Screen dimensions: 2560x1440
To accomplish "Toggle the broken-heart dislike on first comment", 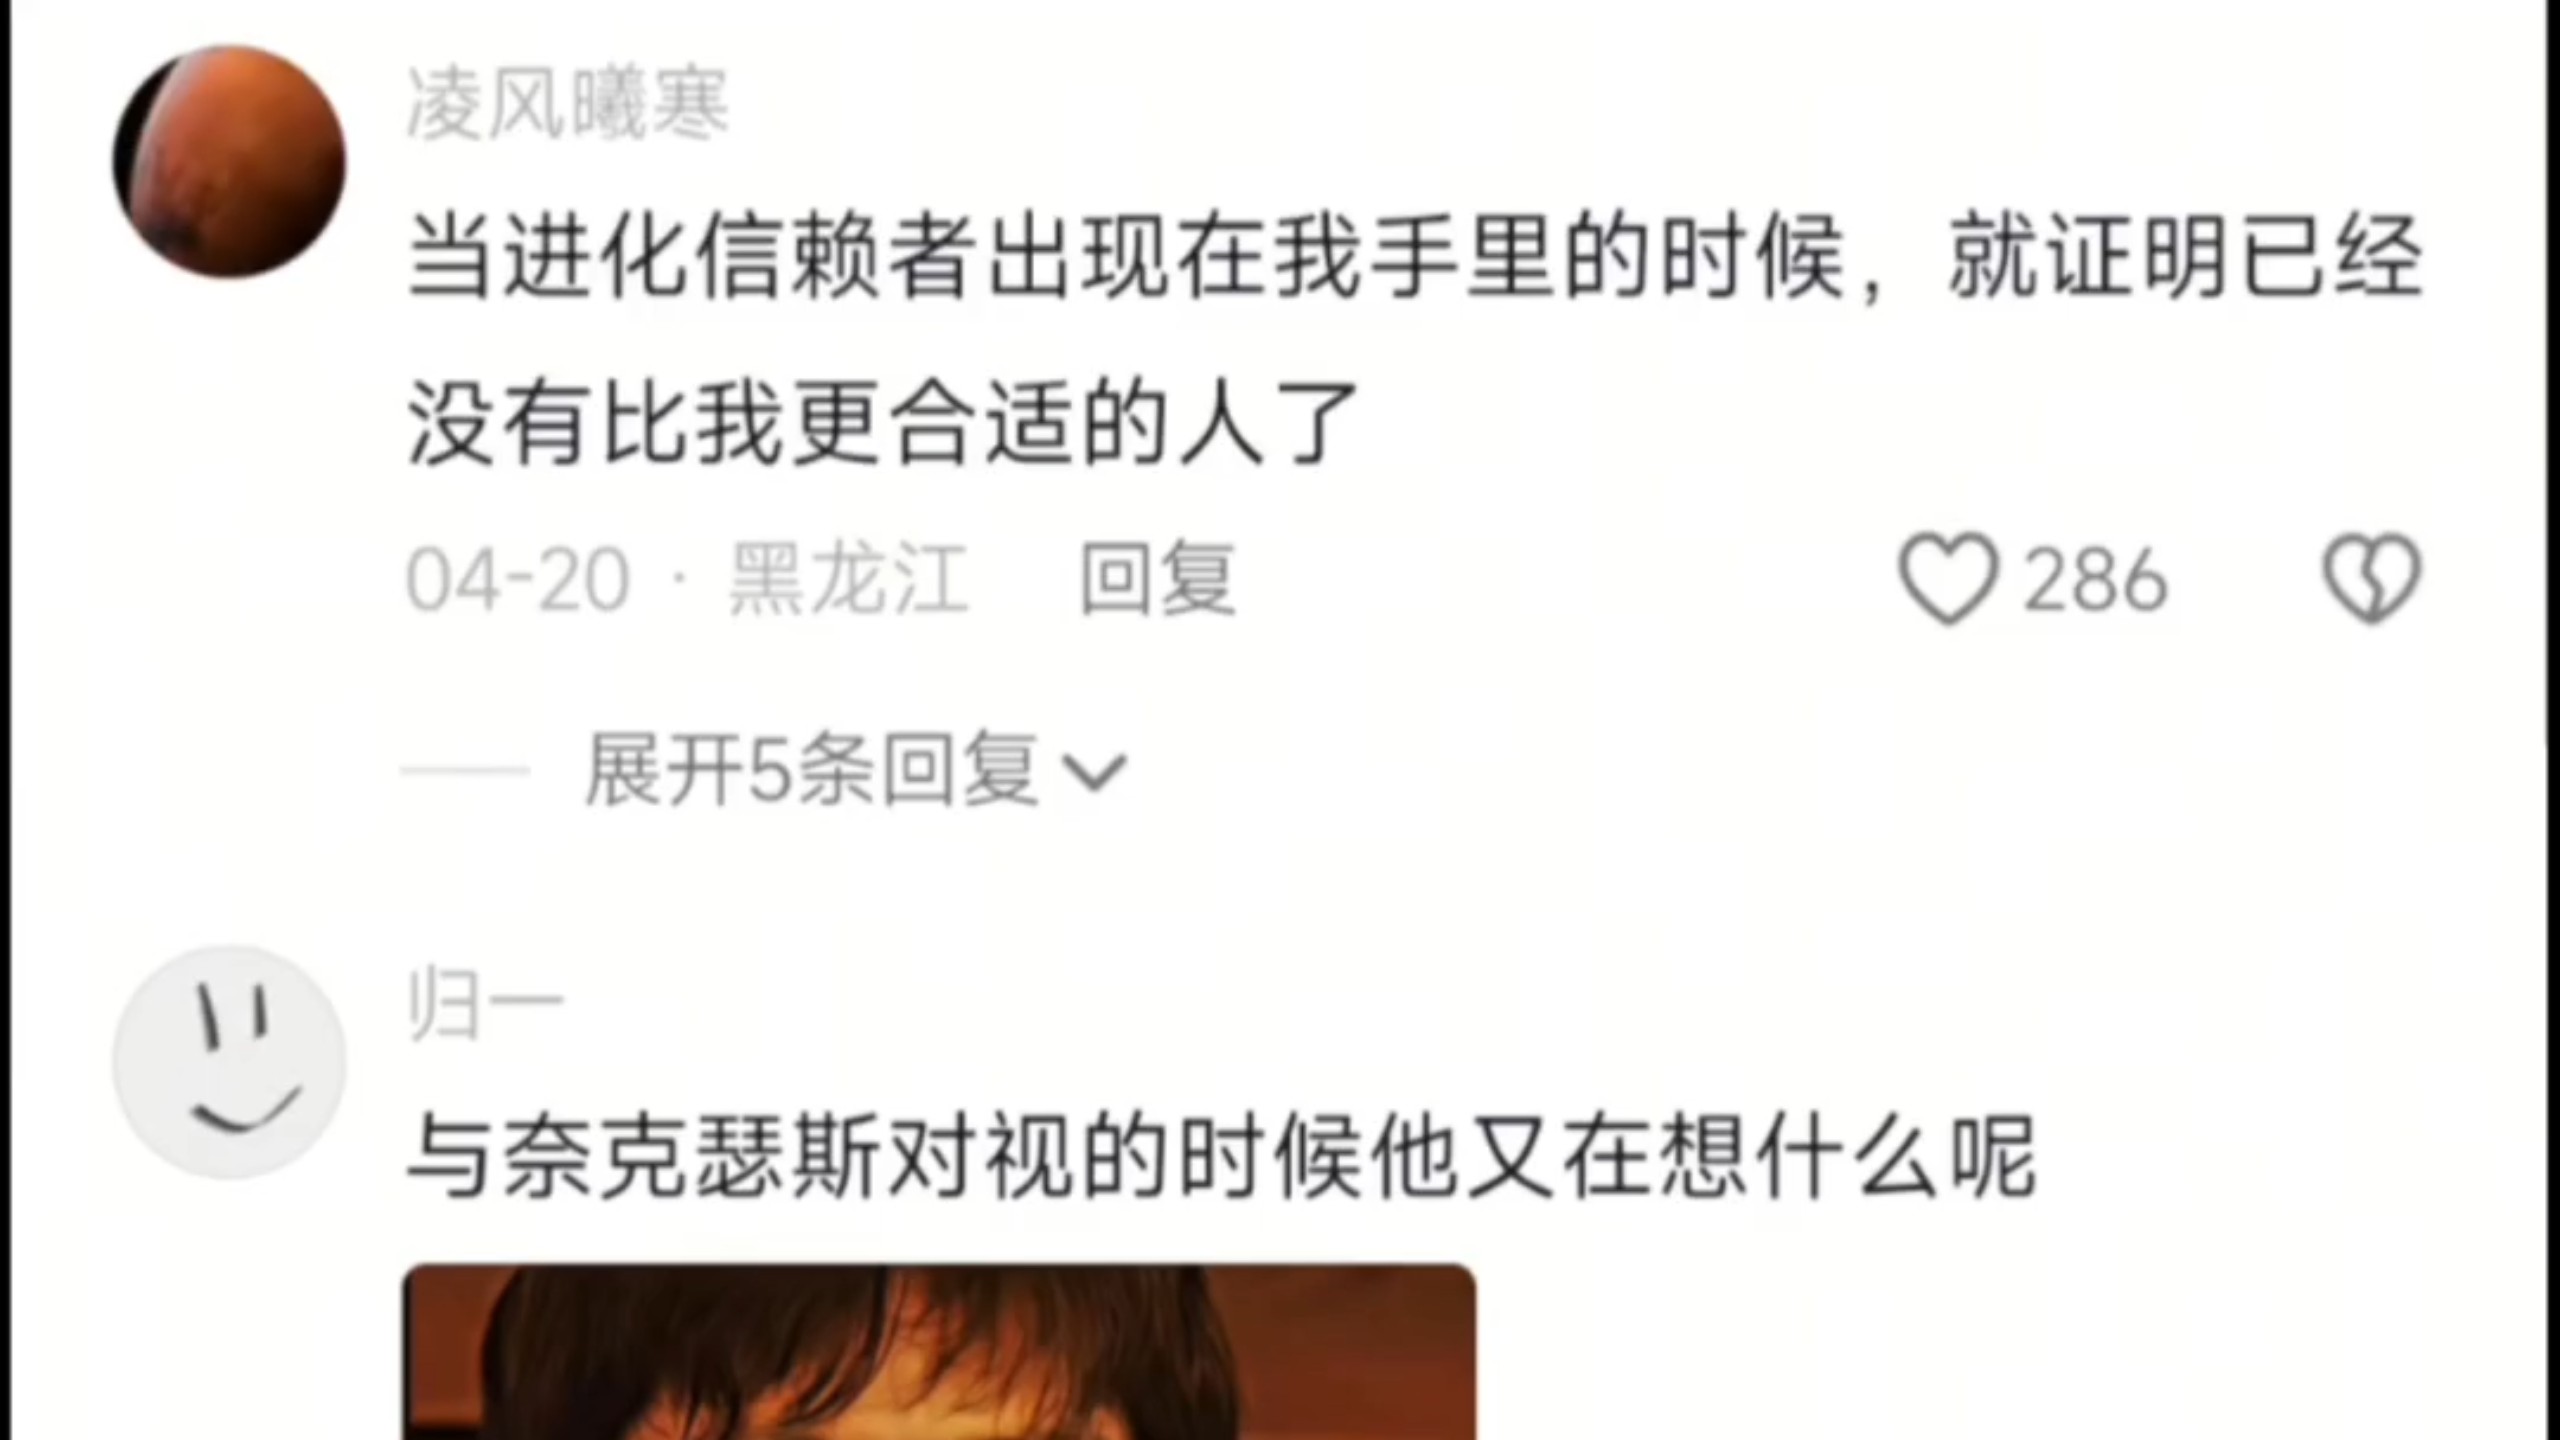I will point(2371,579).
